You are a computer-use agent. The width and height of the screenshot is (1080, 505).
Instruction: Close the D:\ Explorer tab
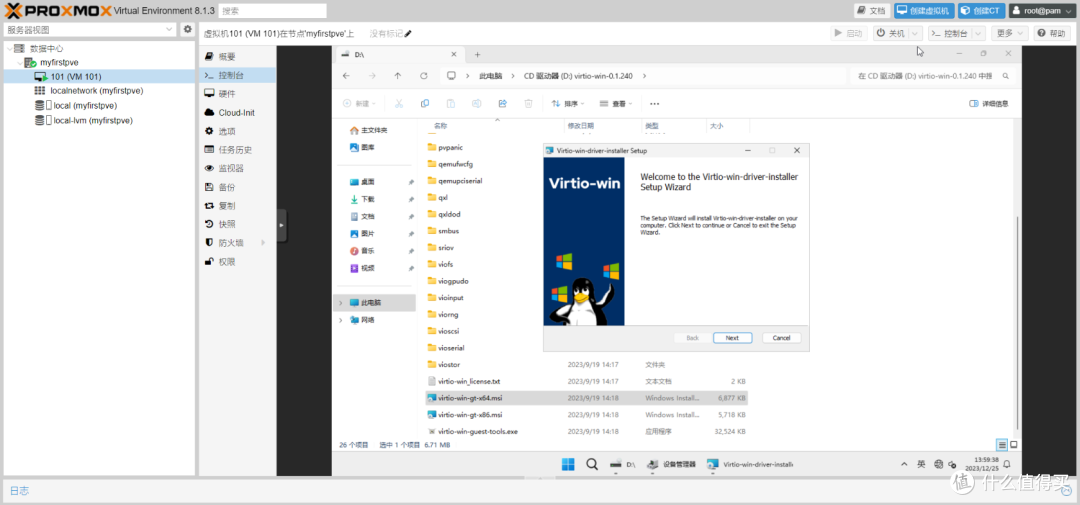(453, 54)
